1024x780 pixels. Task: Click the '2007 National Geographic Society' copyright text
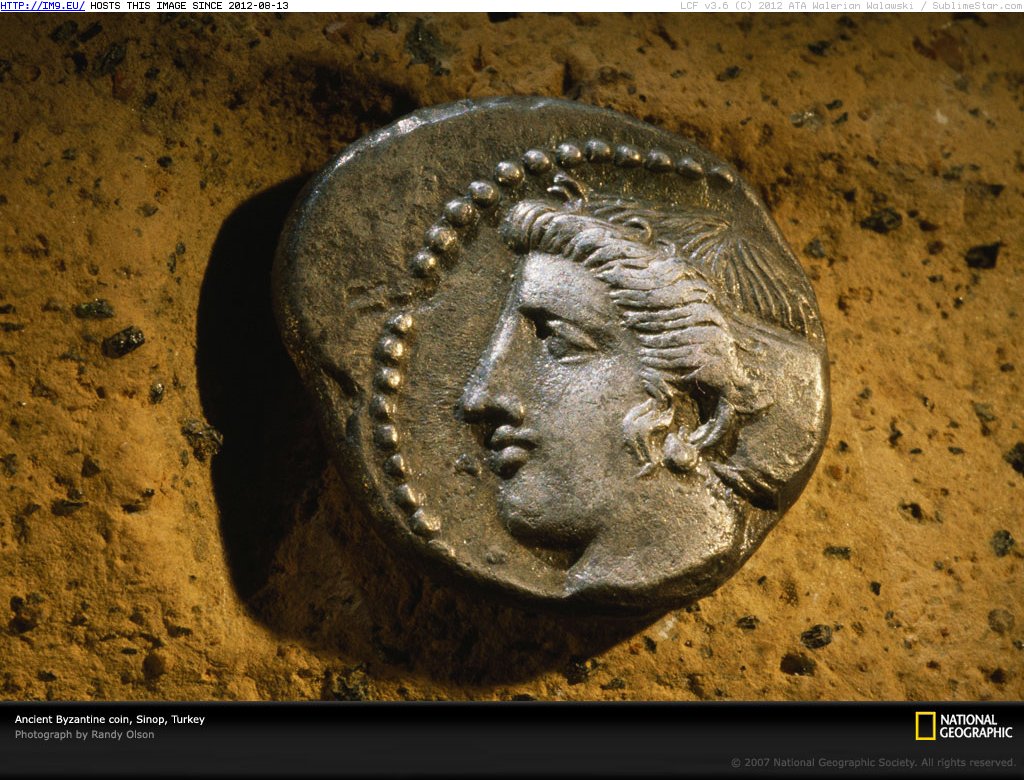873,762
